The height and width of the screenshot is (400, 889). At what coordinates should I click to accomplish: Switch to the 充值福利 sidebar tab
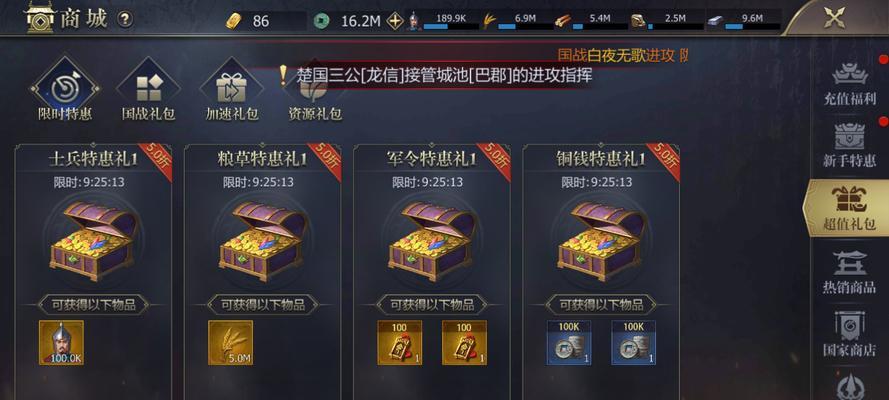849,83
